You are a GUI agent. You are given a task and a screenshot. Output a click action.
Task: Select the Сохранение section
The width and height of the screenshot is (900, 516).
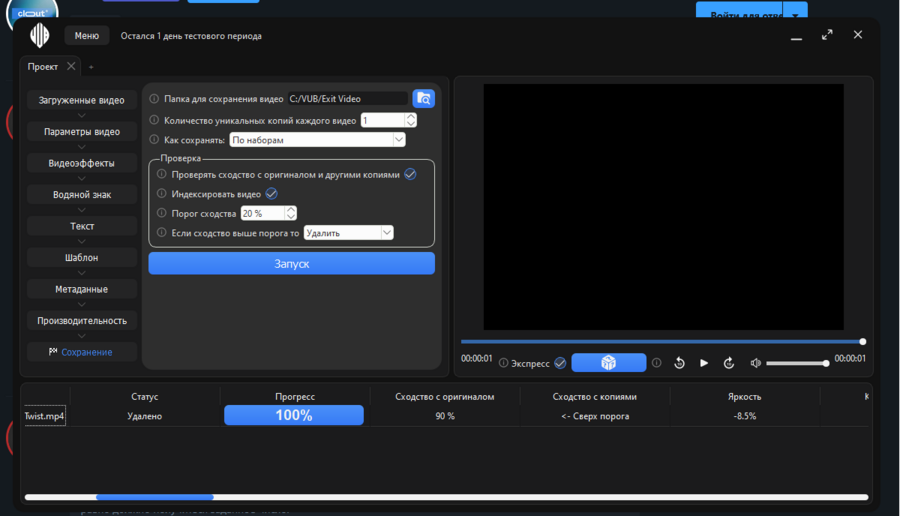(82, 352)
